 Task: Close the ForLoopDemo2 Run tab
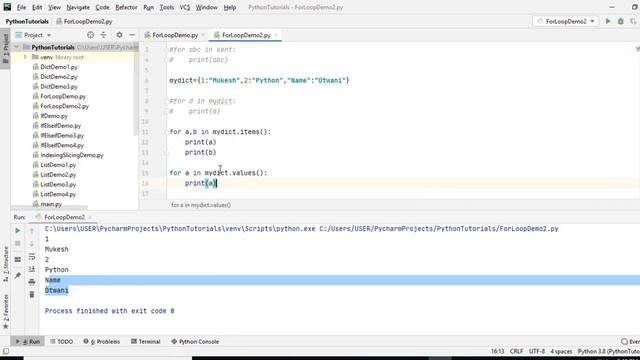pos(90,218)
